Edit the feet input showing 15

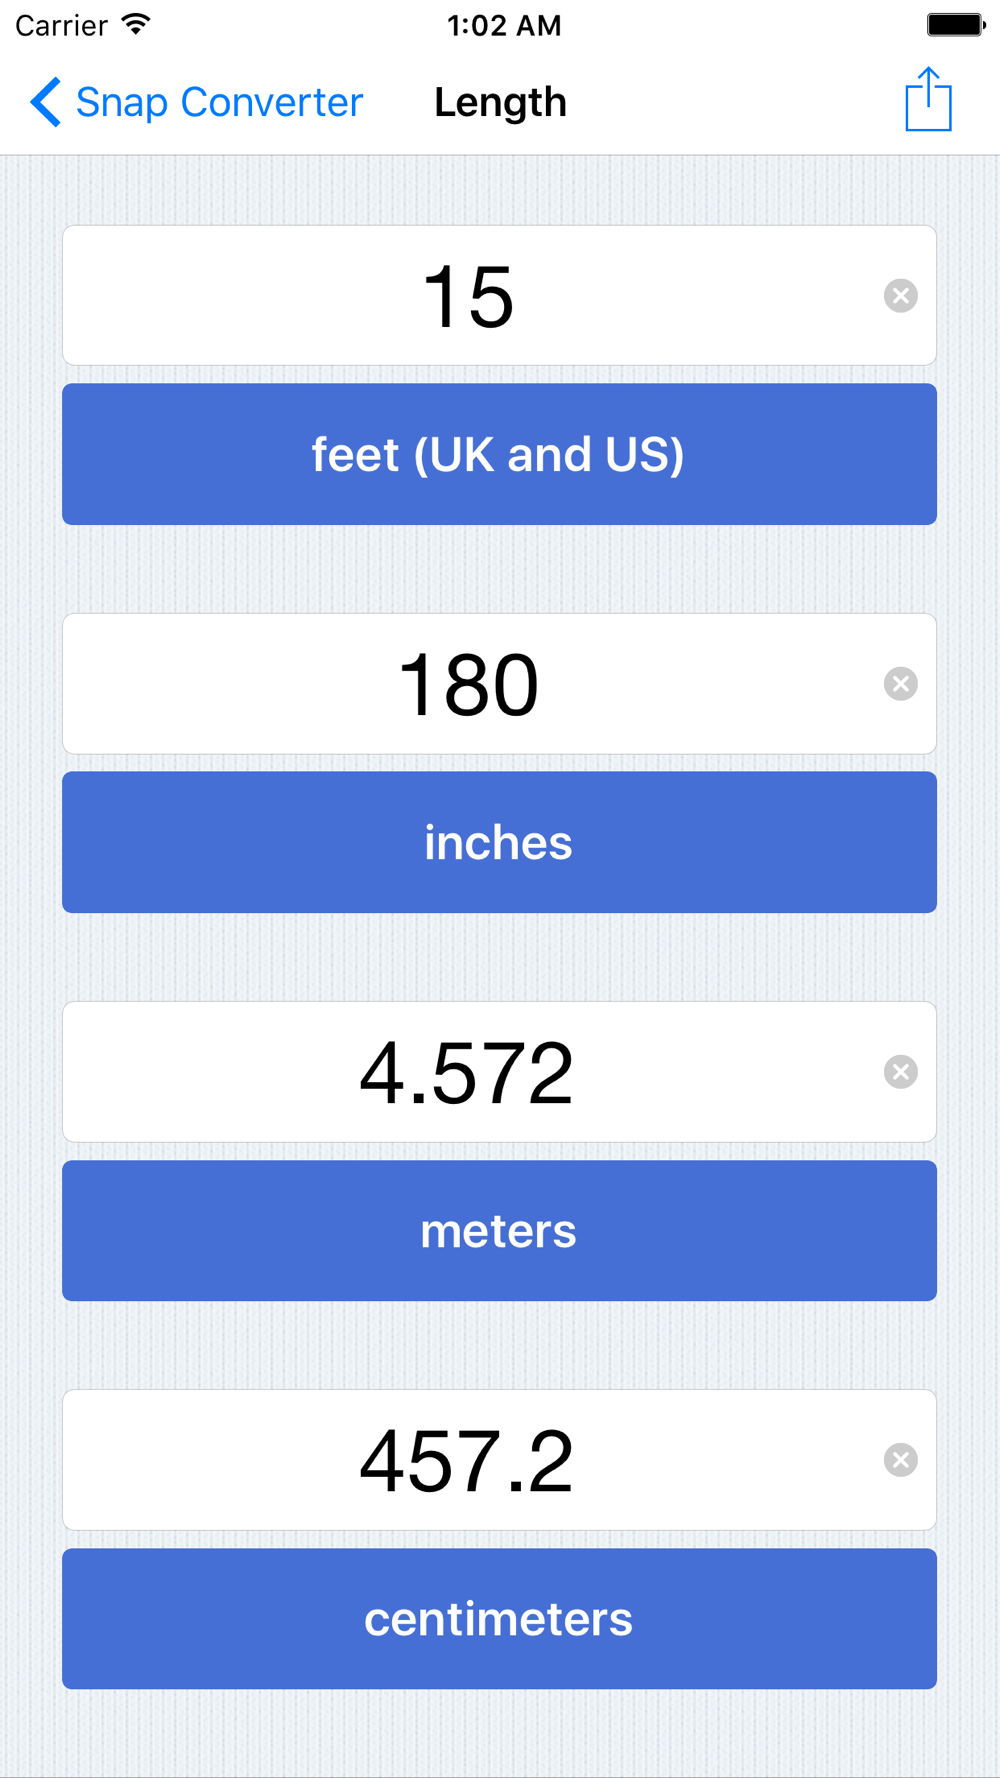468,296
